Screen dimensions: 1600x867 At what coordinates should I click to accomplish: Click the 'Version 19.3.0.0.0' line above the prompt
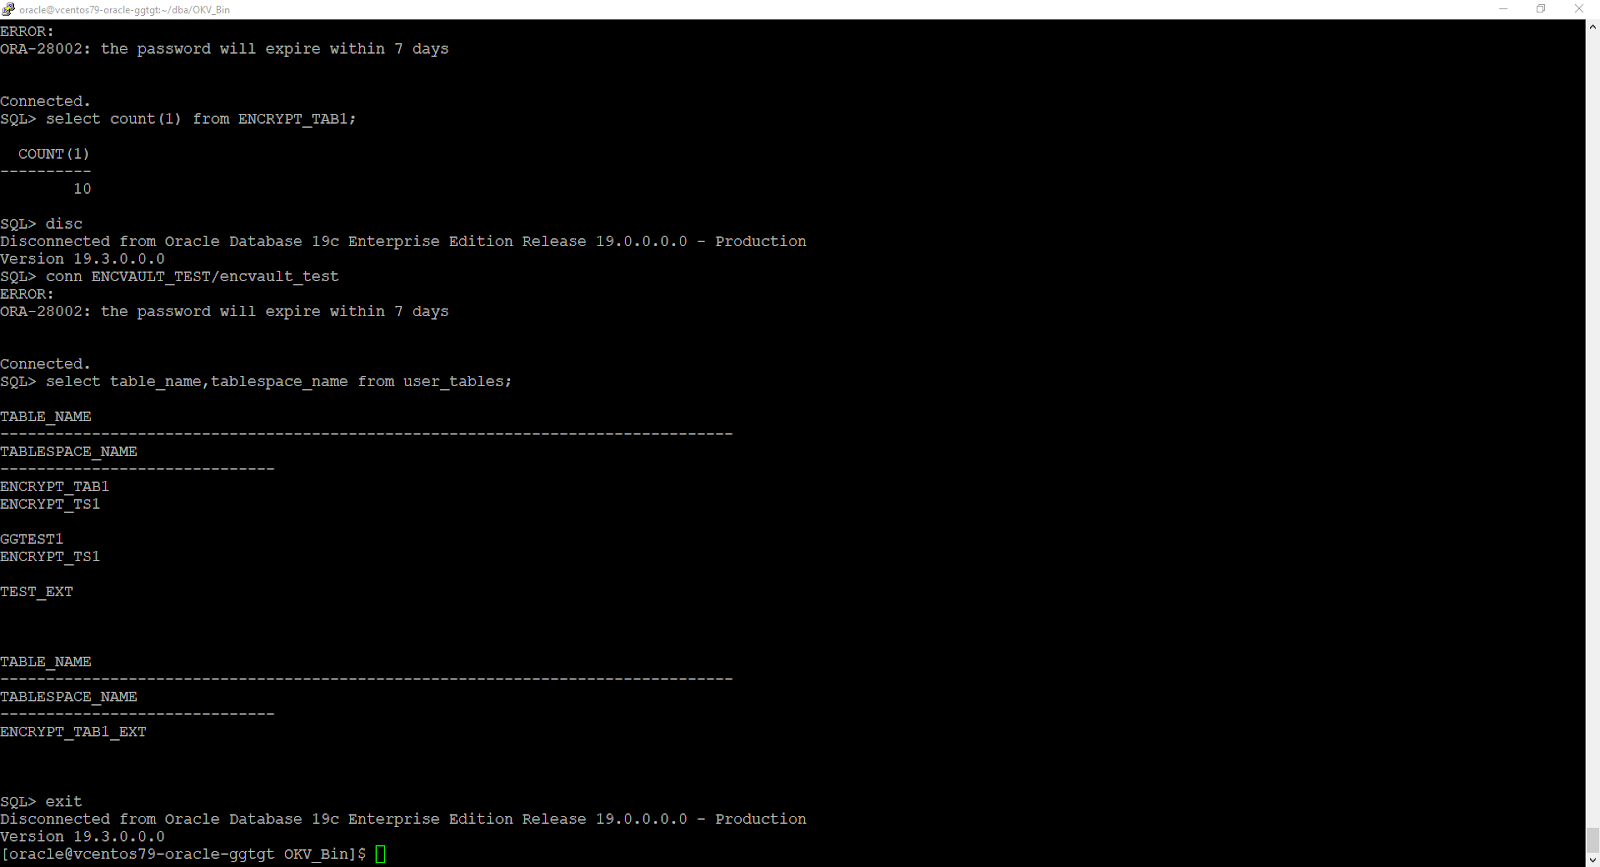[x=83, y=837]
